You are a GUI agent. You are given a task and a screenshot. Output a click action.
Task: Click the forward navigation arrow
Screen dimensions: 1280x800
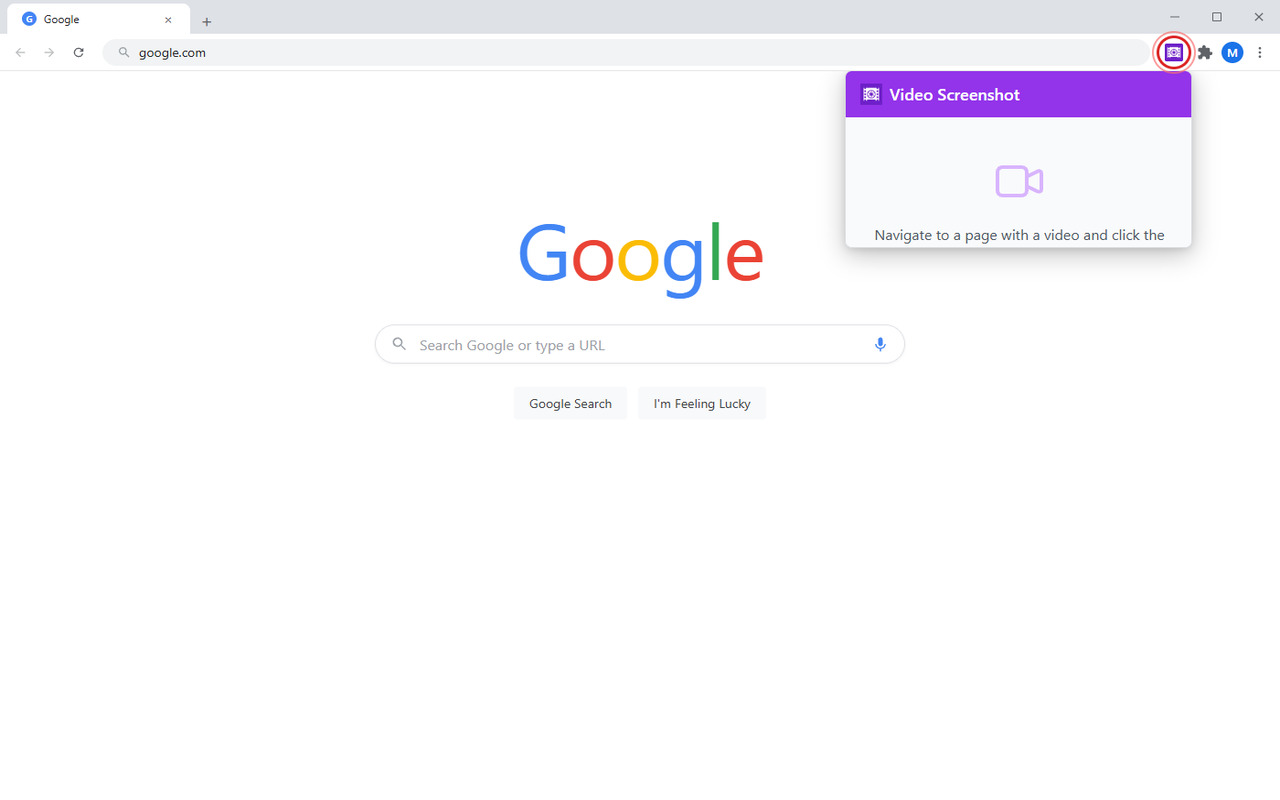(x=48, y=52)
